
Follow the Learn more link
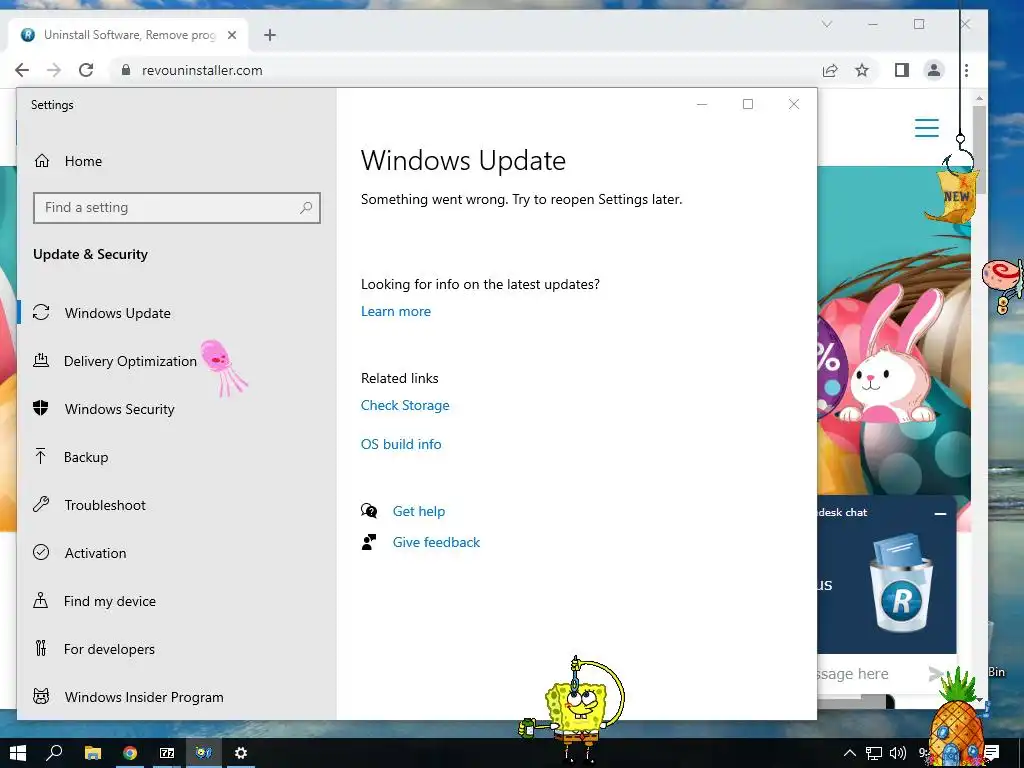click(396, 312)
